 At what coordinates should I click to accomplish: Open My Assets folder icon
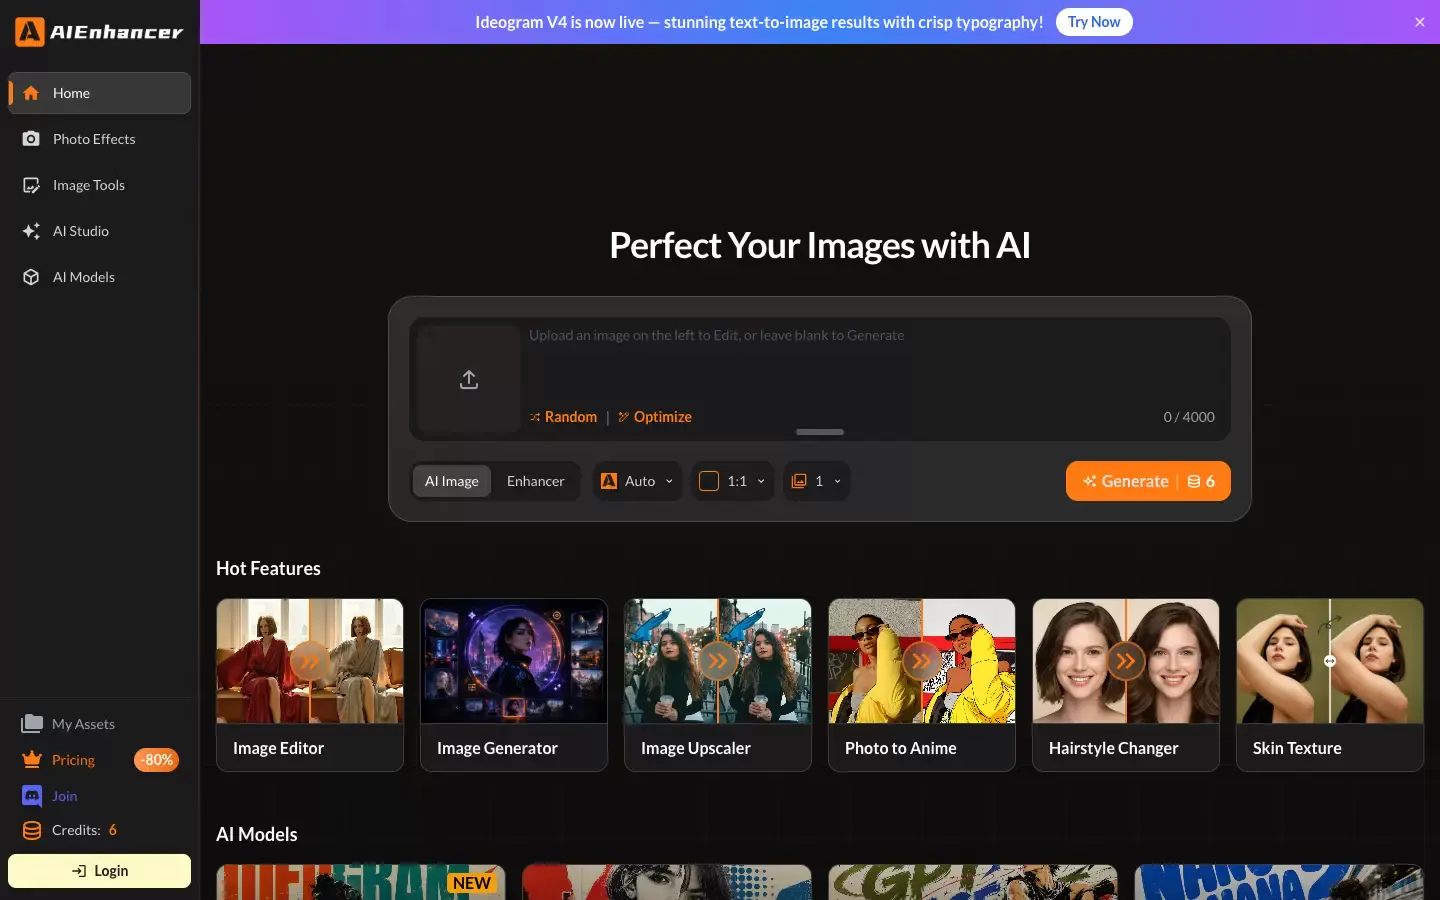tap(32, 724)
